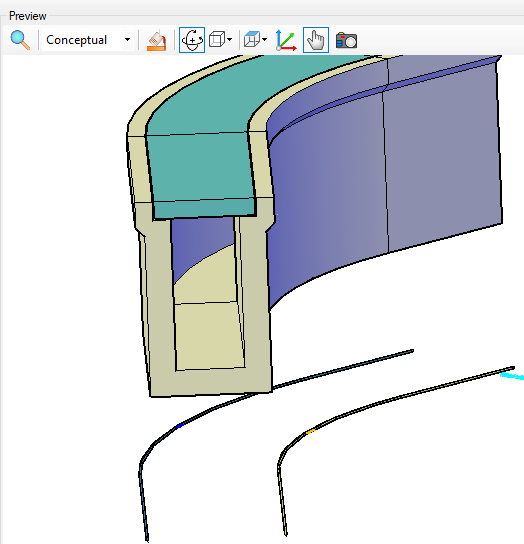
Task: Open the shaded box icon's dropdown arrow
Action: coord(264,40)
